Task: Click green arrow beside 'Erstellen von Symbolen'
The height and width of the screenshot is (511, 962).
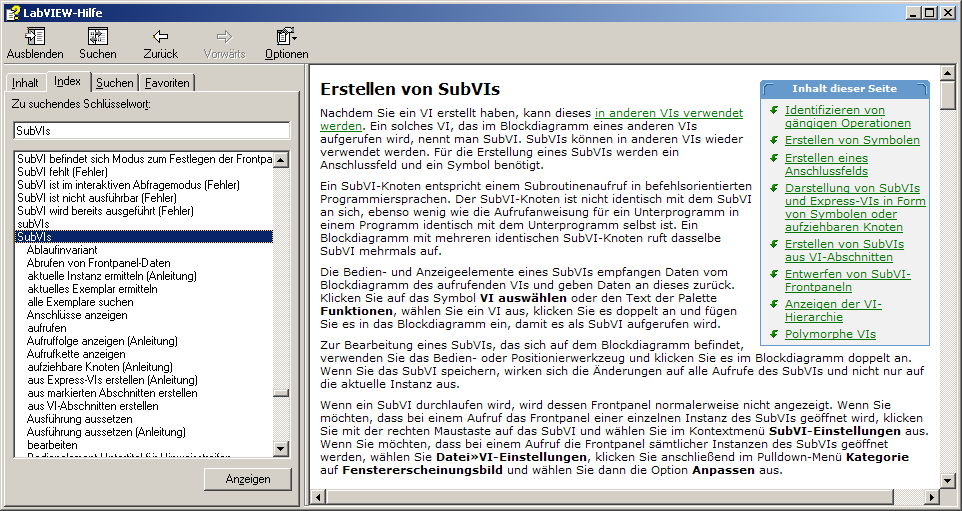Action: pos(774,140)
